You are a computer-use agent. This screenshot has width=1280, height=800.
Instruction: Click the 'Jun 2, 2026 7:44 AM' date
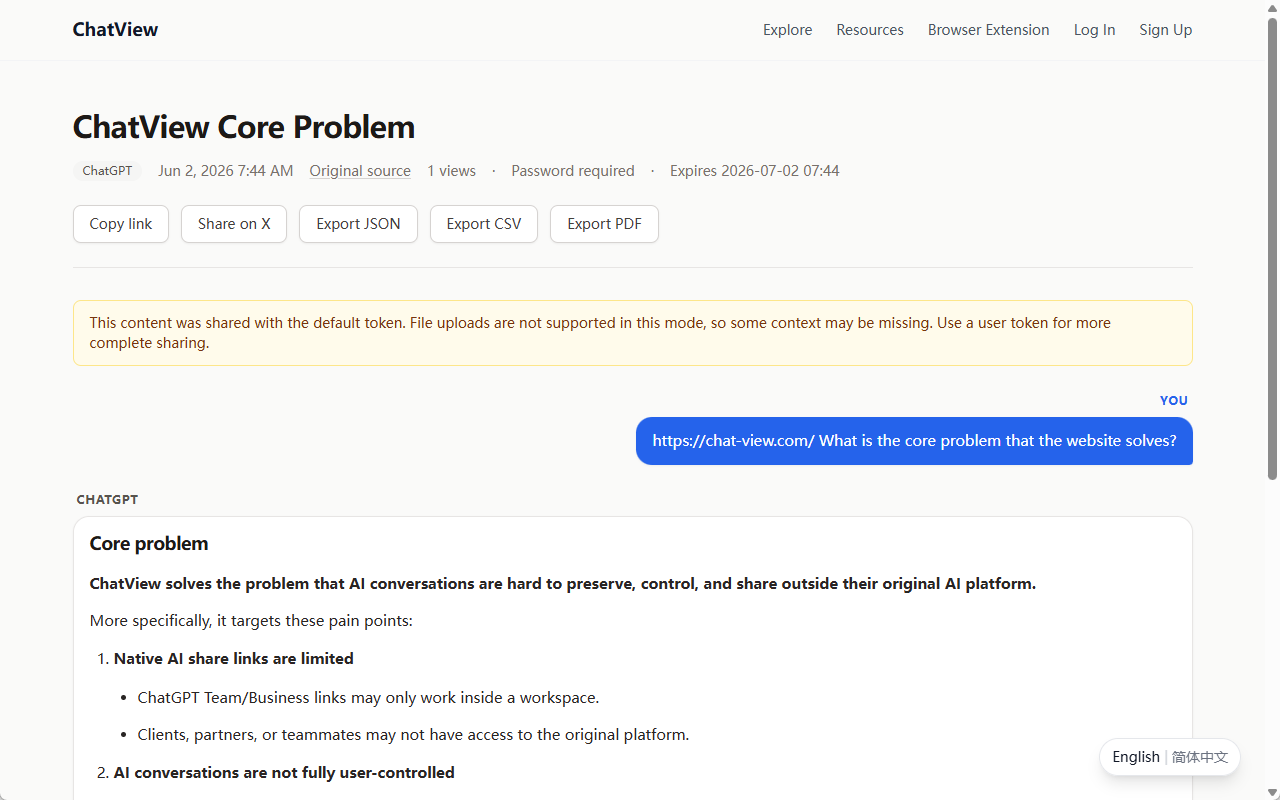(x=226, y=171)
